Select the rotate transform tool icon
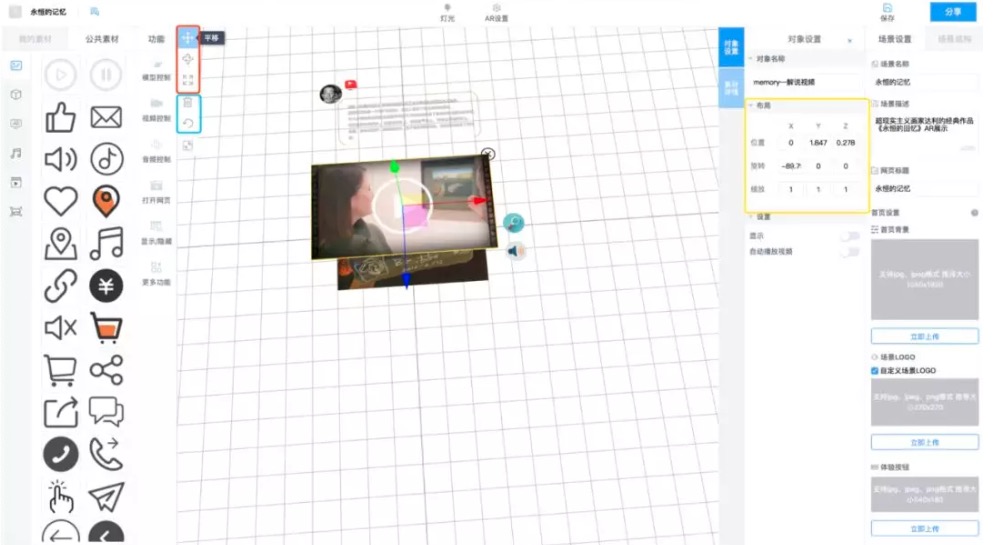 point(188,60)
